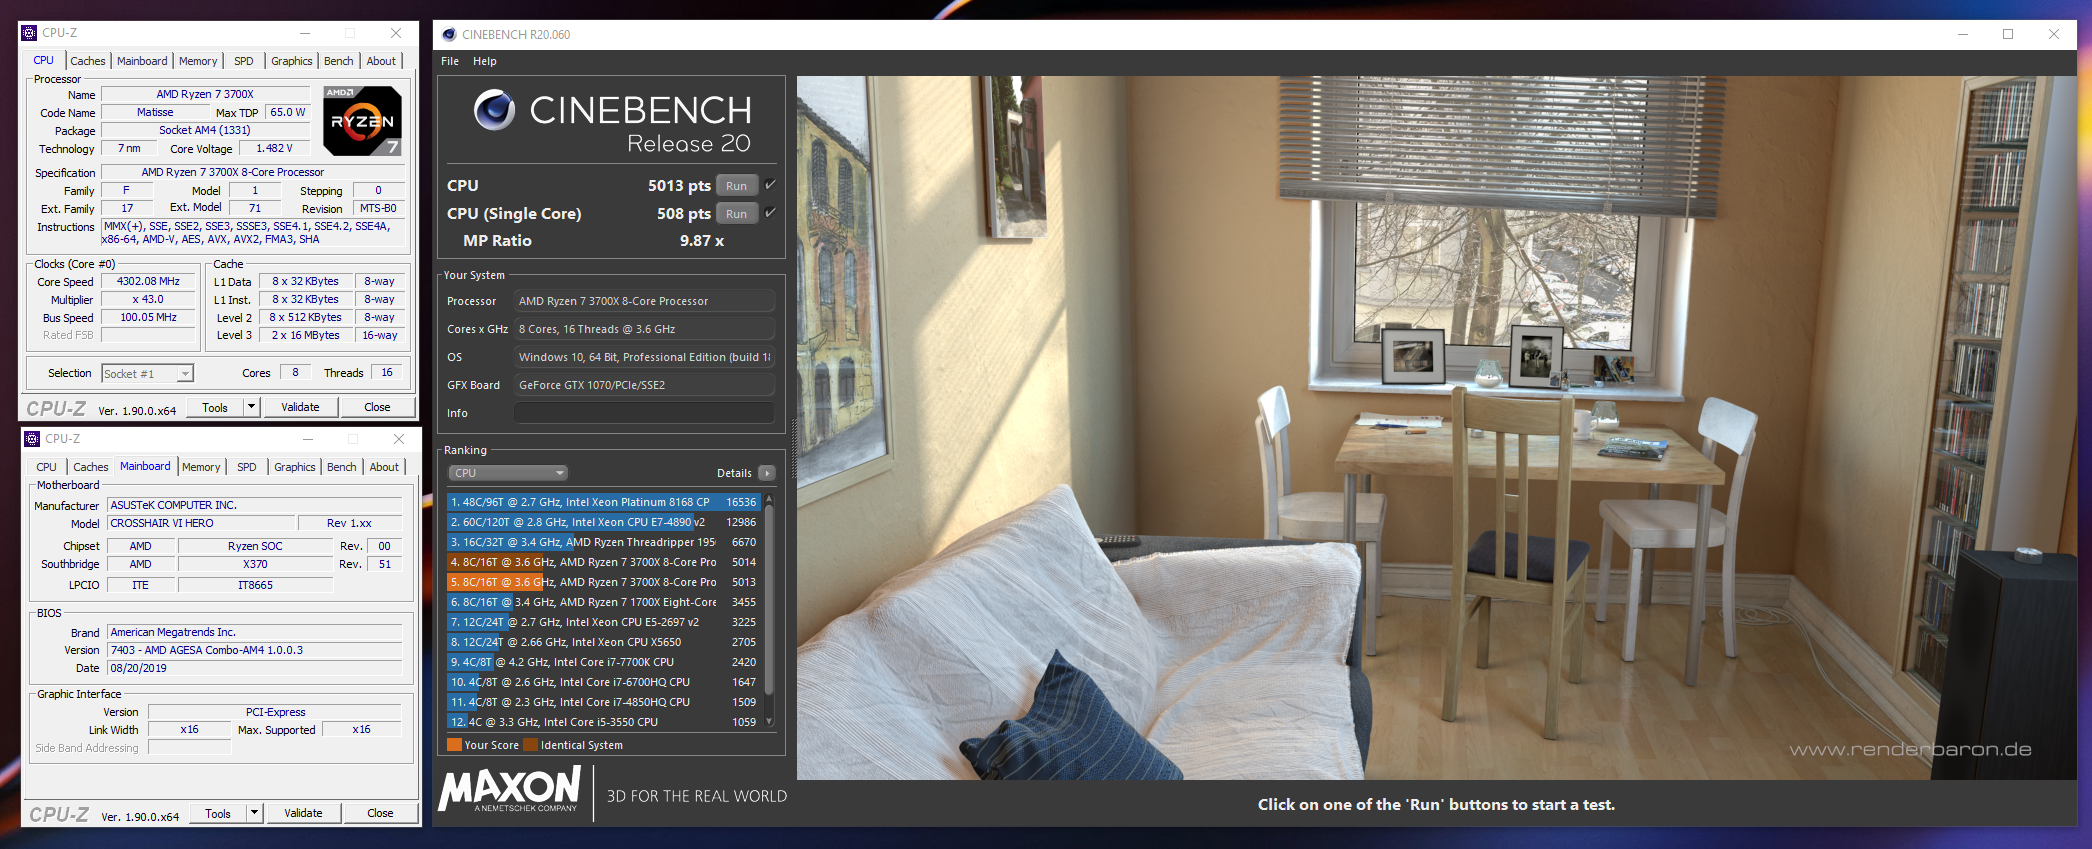This screenshot has height=849, width=2092.
Task: Open the Socket #1 selection dropdown
Action: click(147, 373)
